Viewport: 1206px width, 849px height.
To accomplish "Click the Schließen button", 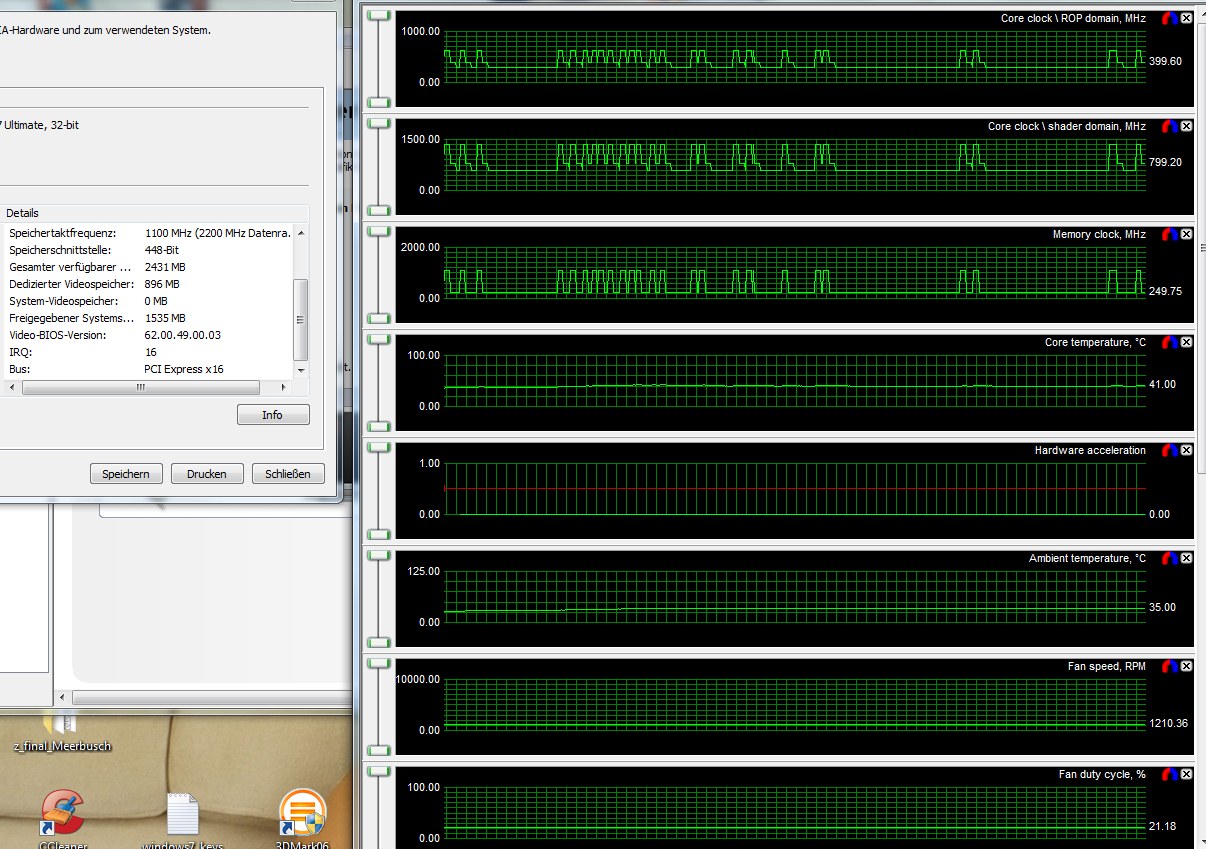I will (x=288, y=474).
